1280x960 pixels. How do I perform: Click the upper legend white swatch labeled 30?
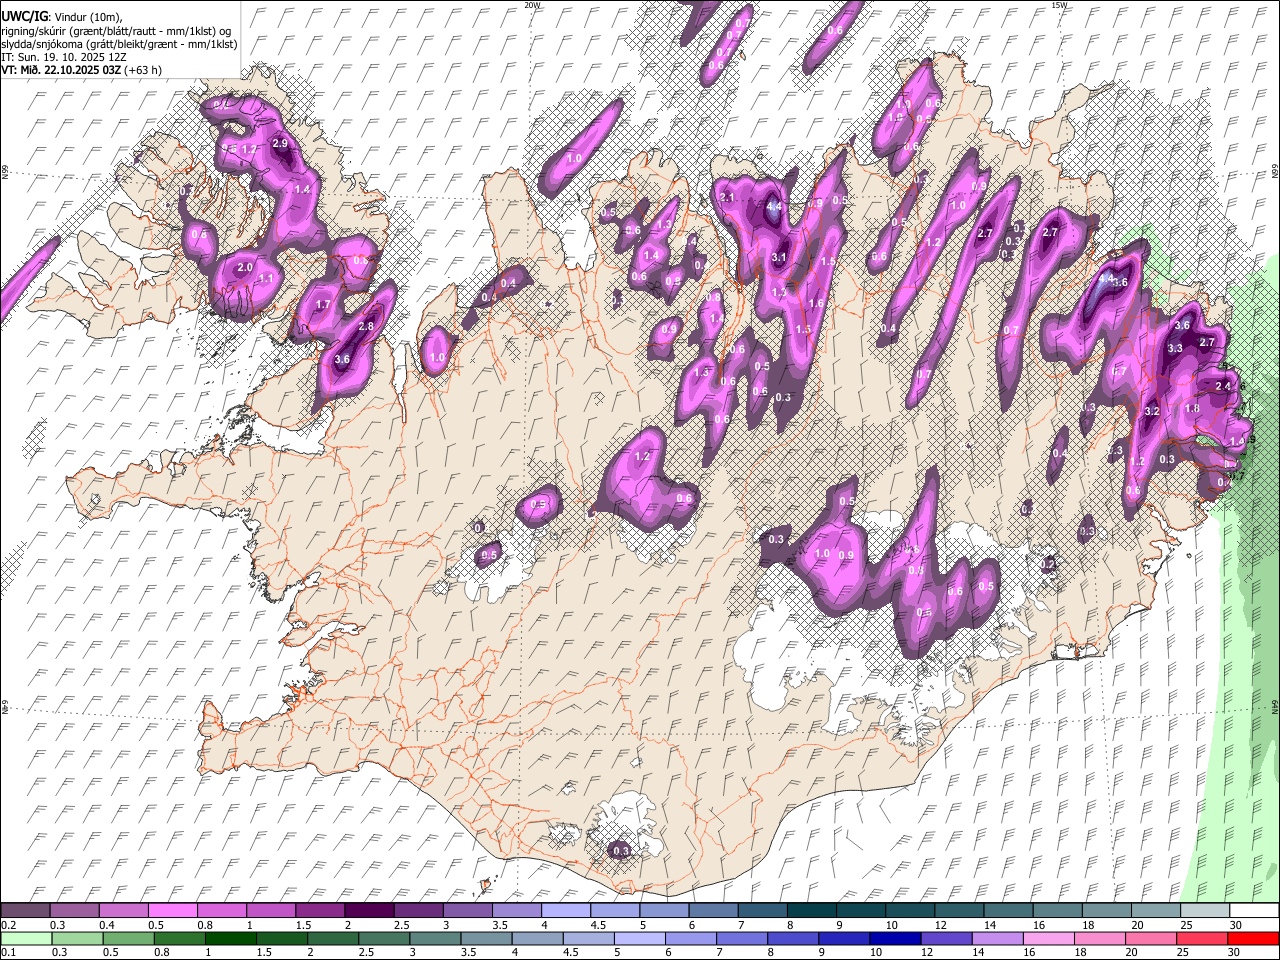pos(1255,910)
